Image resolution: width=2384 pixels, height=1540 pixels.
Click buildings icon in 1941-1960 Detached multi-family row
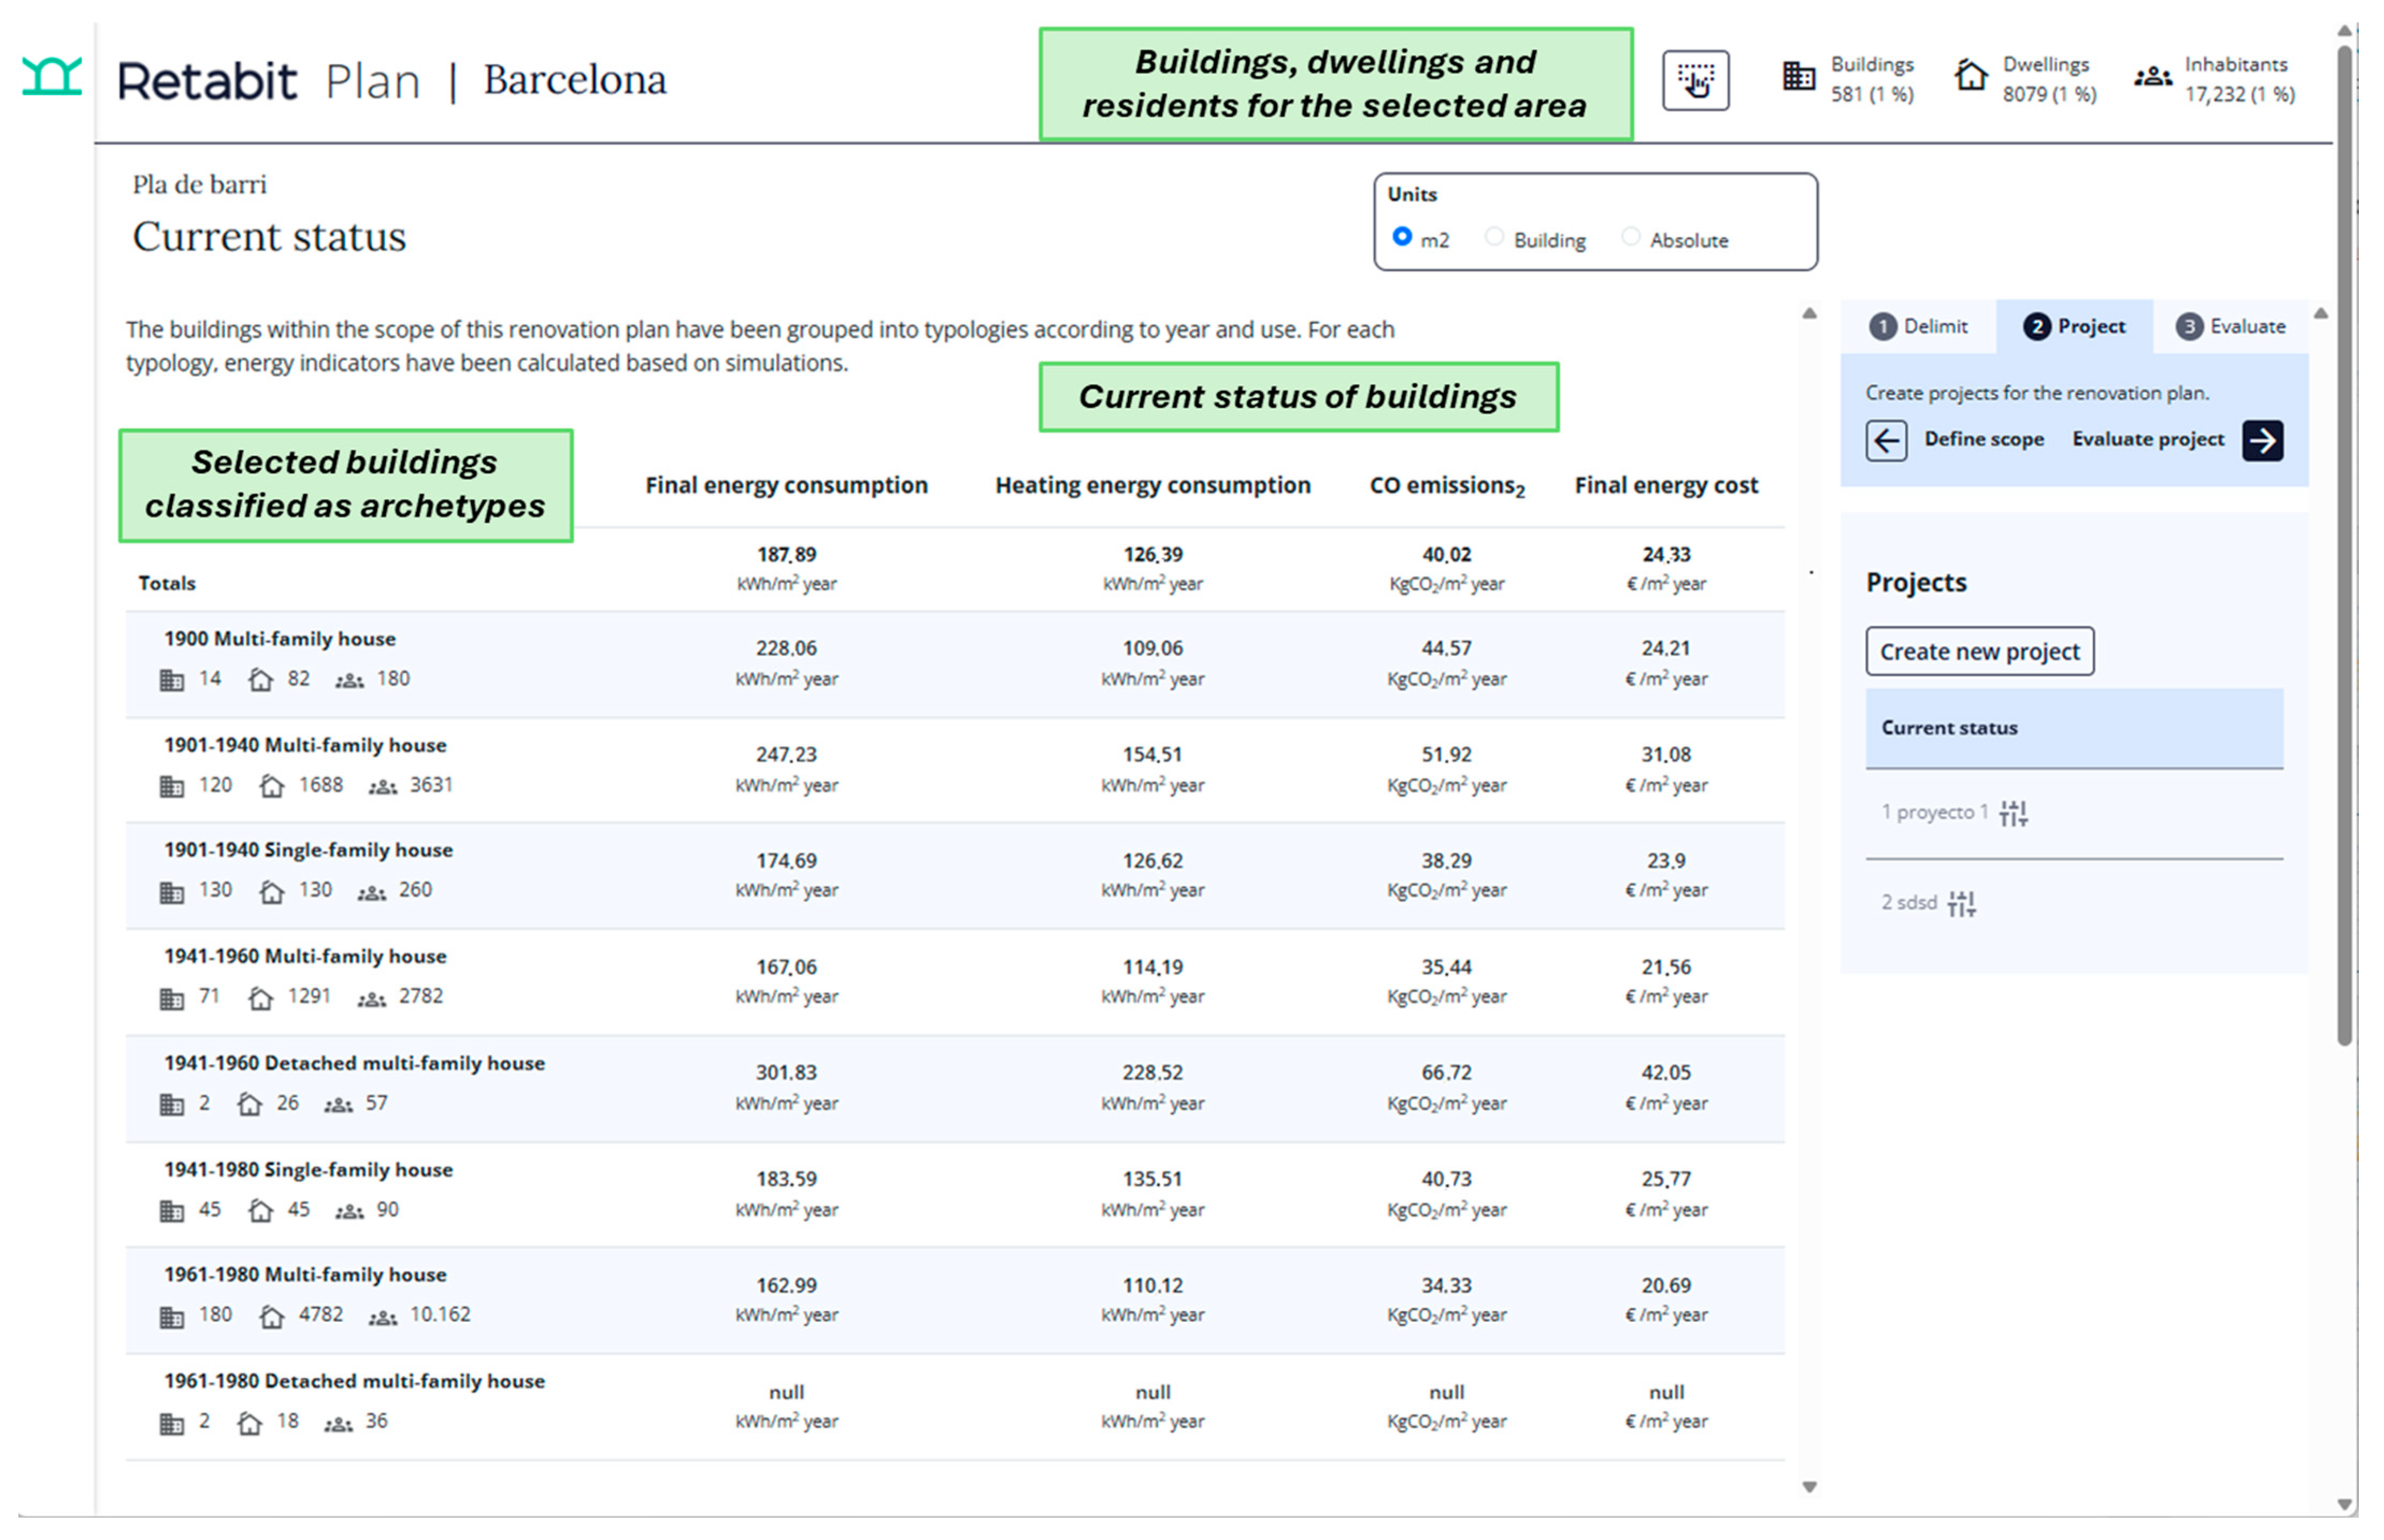click(172, 1105)
